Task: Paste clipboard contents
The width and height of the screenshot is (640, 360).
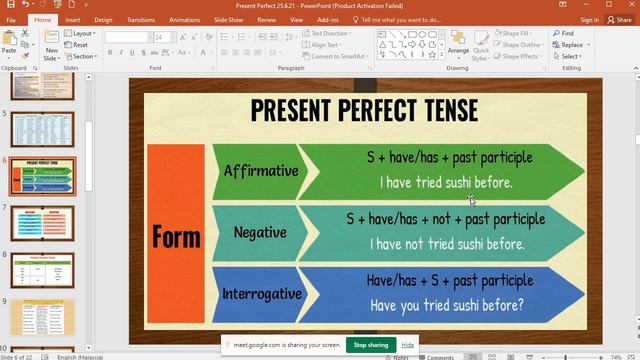Action: [9, 43]
